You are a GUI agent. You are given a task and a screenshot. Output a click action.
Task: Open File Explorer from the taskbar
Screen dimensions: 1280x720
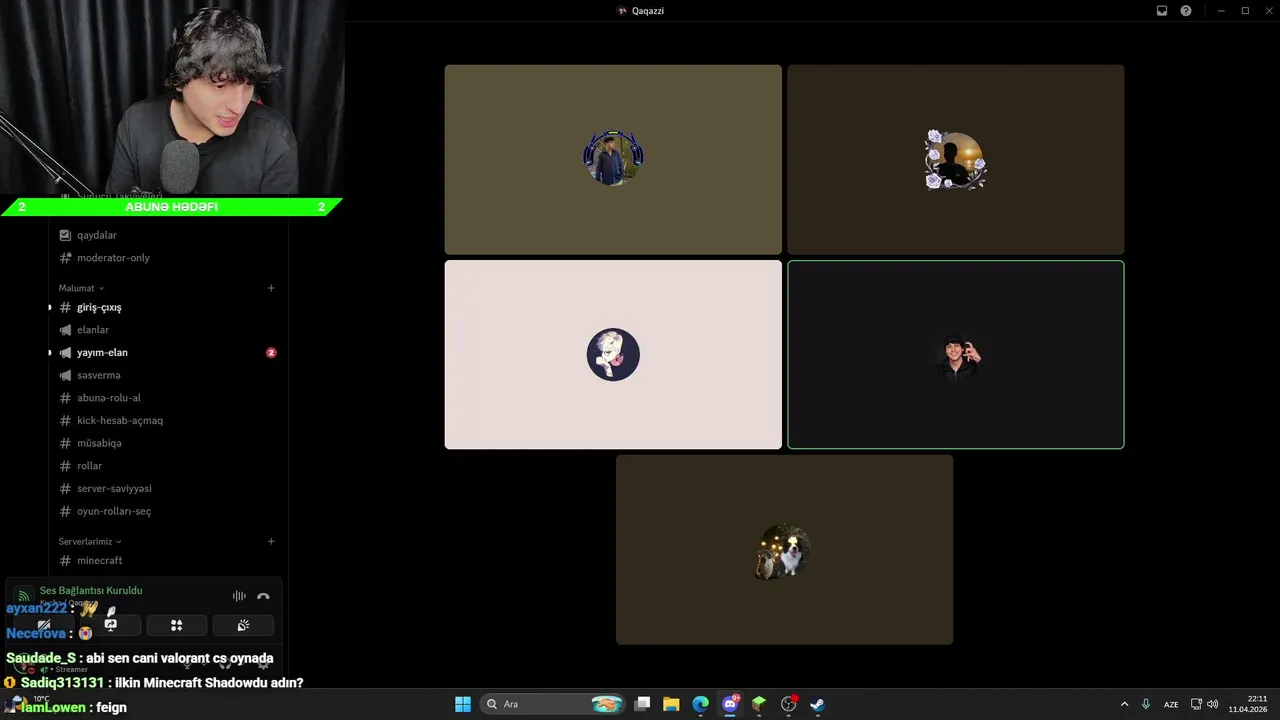coord(671,704)
